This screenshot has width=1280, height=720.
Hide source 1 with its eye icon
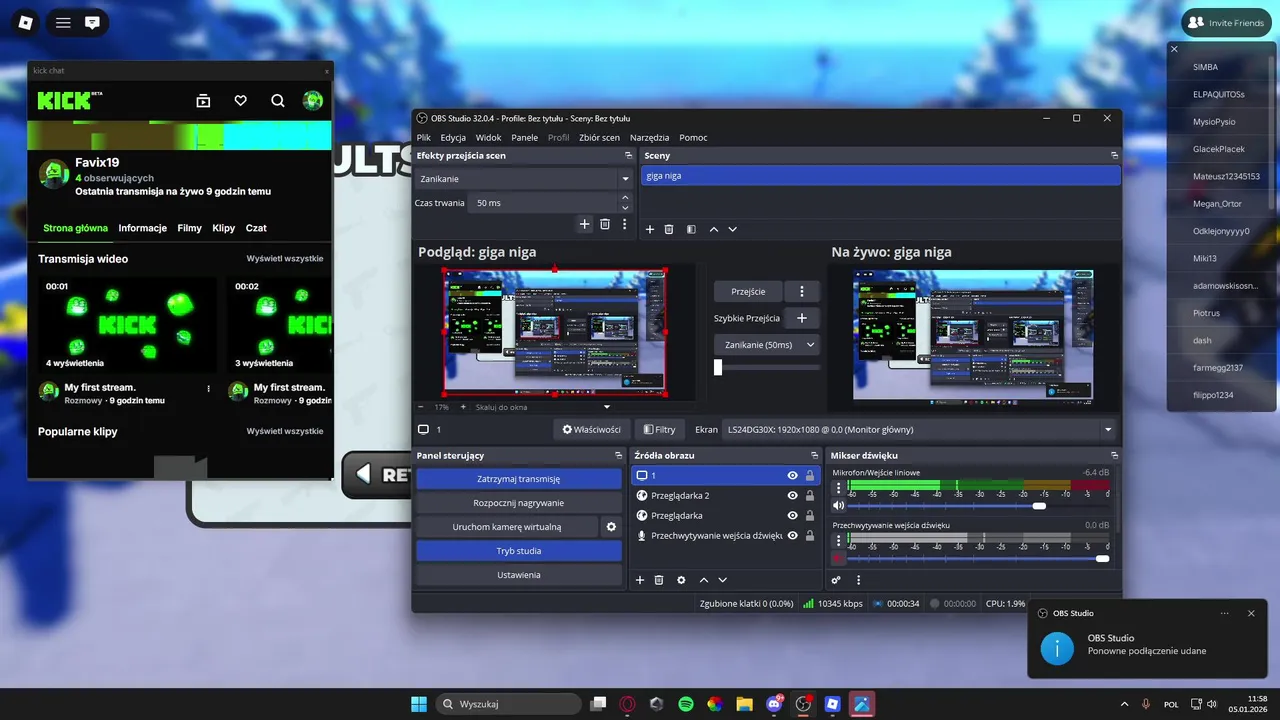792,476
